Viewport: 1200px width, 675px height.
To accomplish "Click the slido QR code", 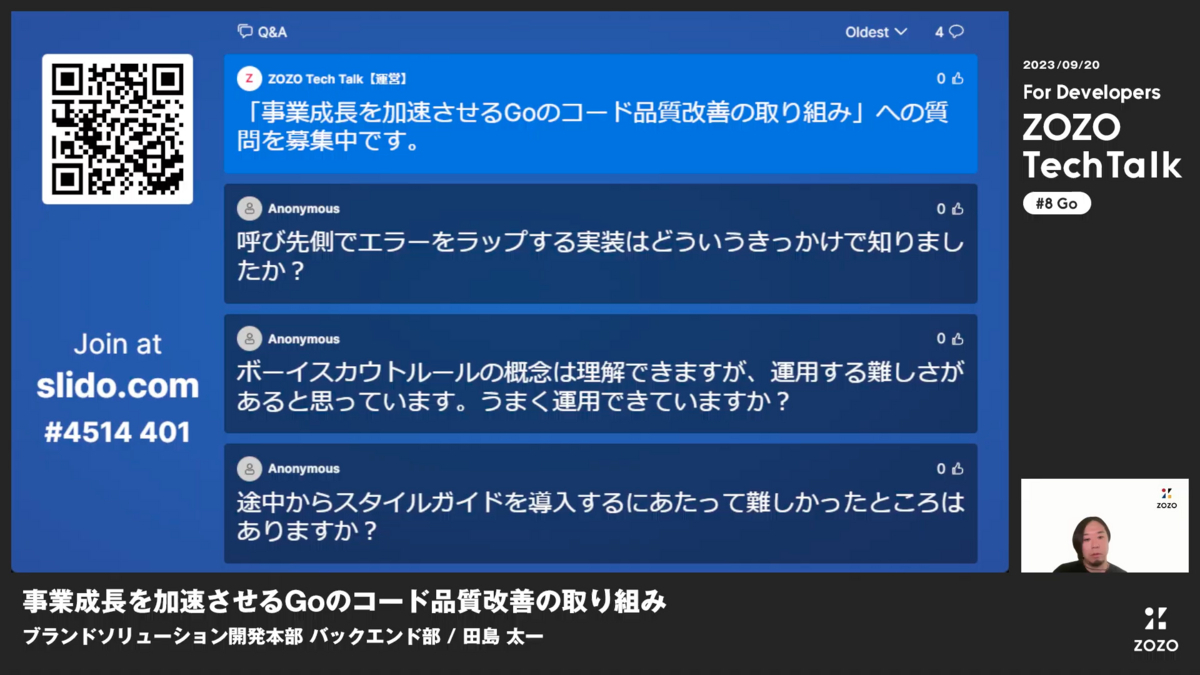I will tap(117, 129).
